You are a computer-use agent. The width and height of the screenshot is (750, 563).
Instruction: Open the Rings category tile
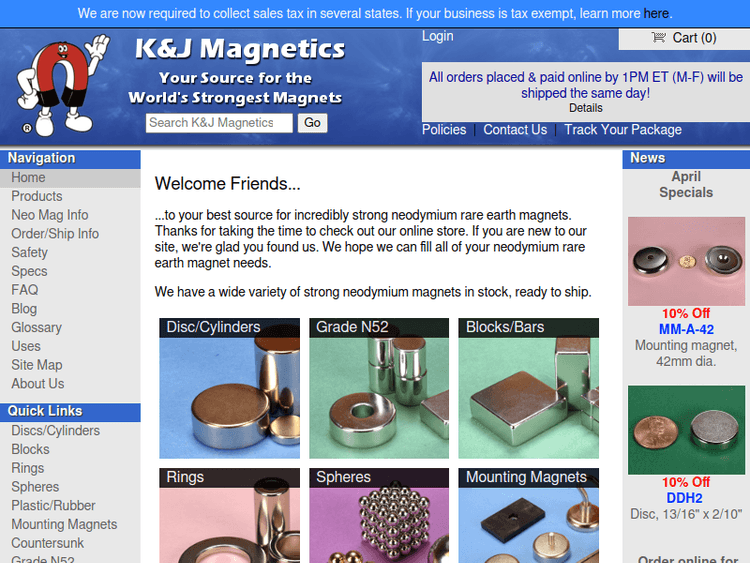tap(230, 516)
